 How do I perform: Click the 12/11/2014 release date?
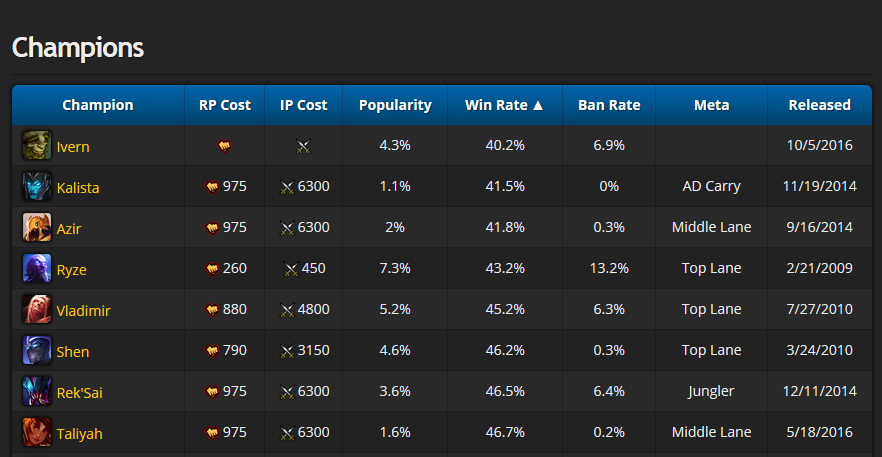[820, 392]
